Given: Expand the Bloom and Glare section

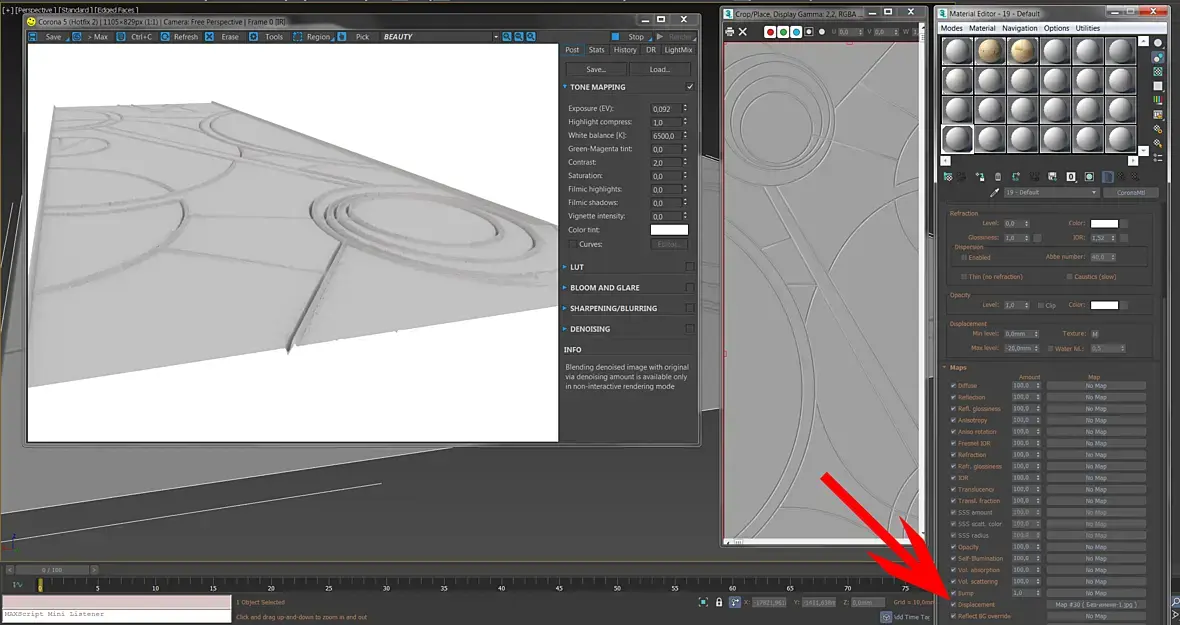Looking at the screenshot, I should pos(604,288).
